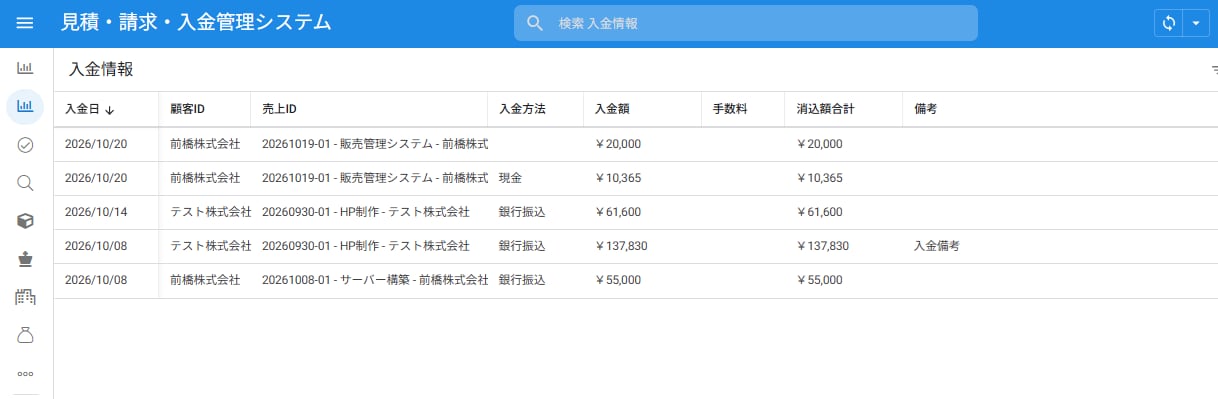Click ¥55,000 in 消込額合計 column
1218x399 pixels.
pyautogui.click(x=819, y=280)
